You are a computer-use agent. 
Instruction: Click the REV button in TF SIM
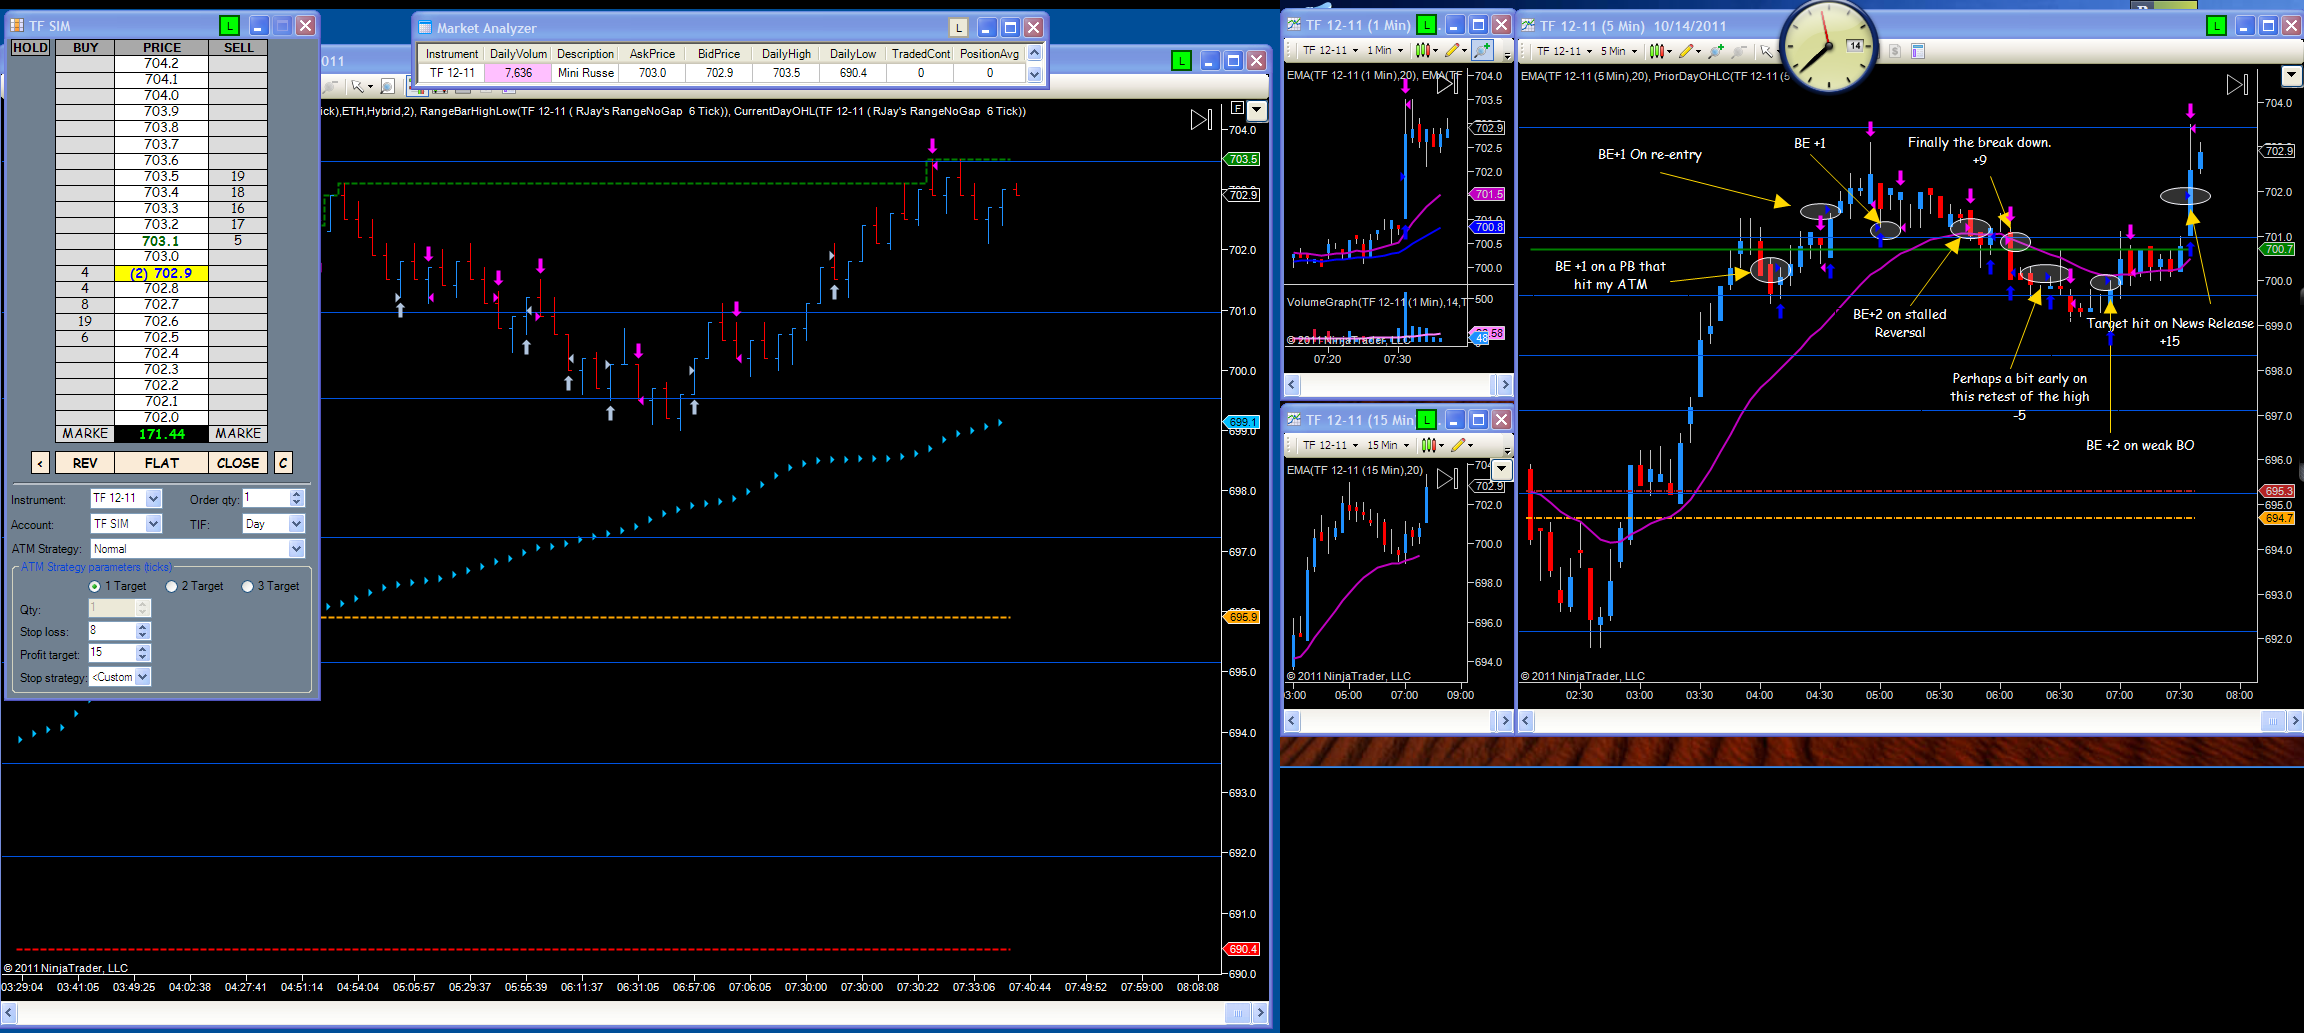coord(85,463)
